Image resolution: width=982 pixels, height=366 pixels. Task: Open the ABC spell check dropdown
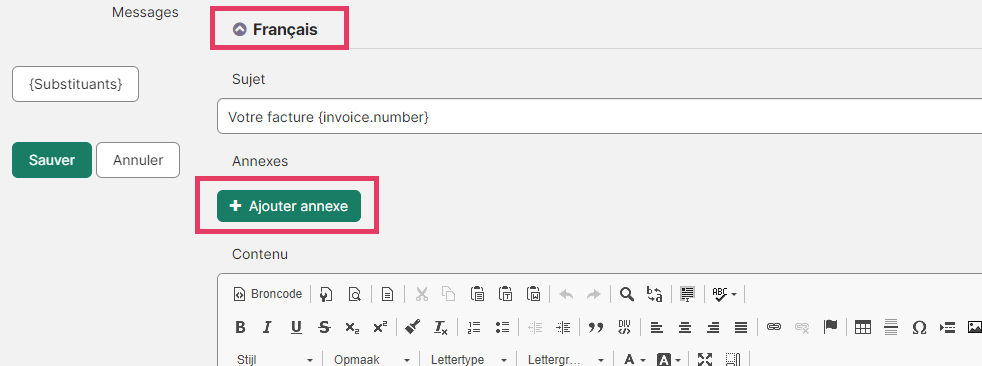tap(725, 294)
